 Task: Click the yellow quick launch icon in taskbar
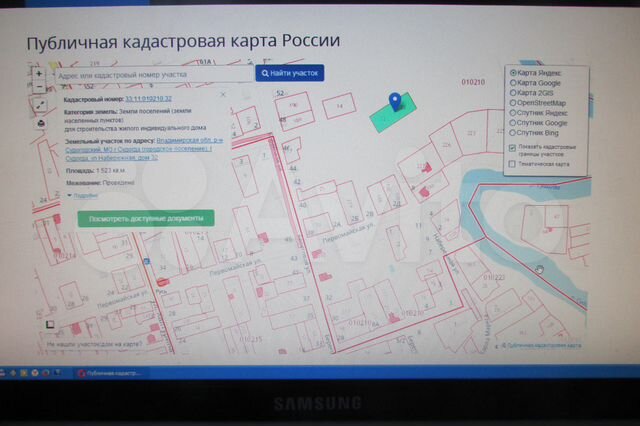coord(24,373)
